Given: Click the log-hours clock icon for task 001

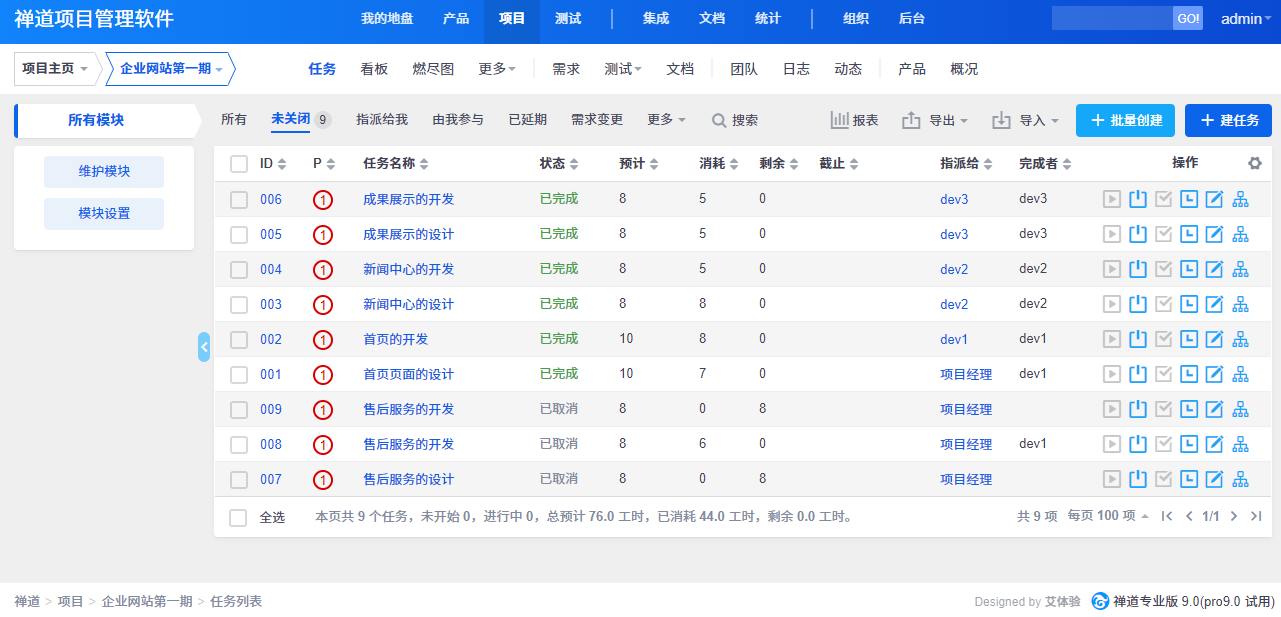Looking at the screenshot, I should 1189,374.
